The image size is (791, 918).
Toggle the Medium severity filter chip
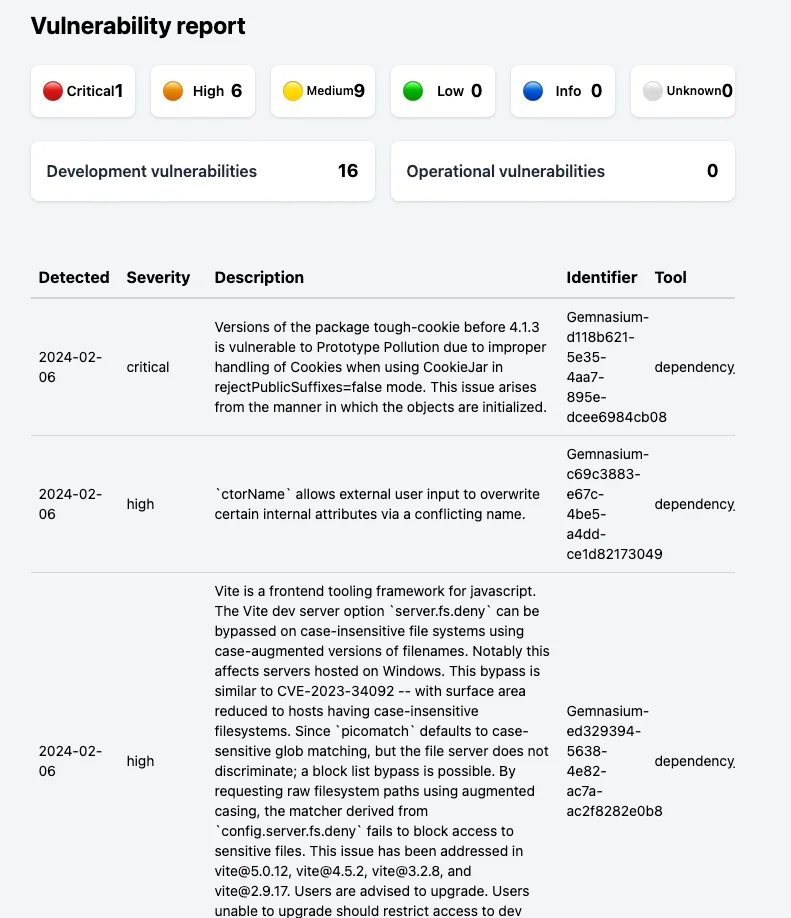coord(322,90)
